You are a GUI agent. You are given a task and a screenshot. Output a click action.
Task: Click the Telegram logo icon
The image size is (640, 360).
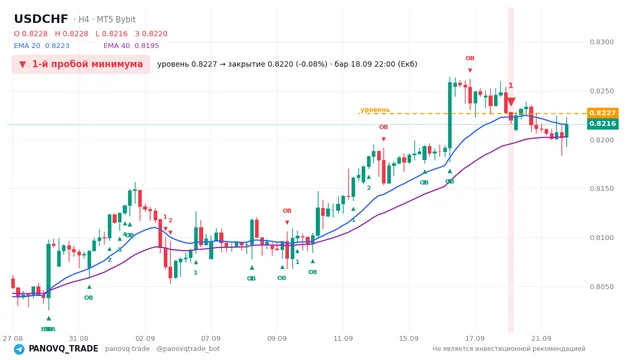pos(19,349)
